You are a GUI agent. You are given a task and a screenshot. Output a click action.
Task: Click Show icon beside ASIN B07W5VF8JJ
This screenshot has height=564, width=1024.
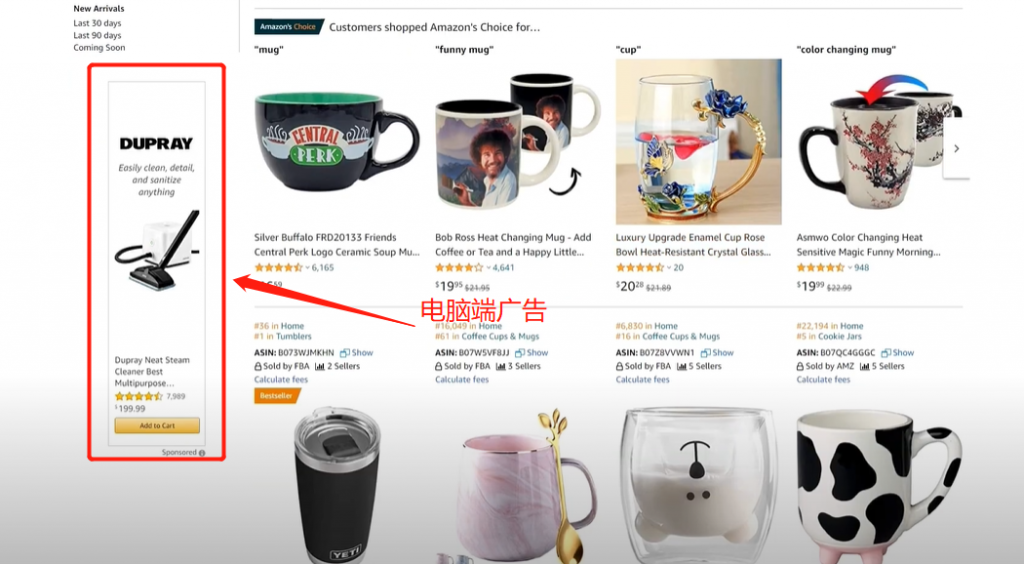pos(519,352)
